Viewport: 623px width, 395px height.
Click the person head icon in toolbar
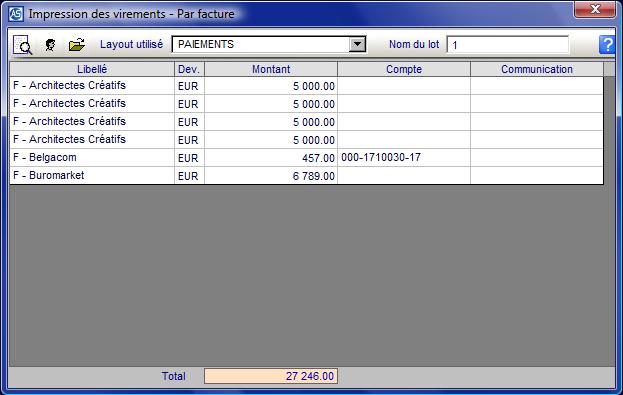click(x=50, y=45)
